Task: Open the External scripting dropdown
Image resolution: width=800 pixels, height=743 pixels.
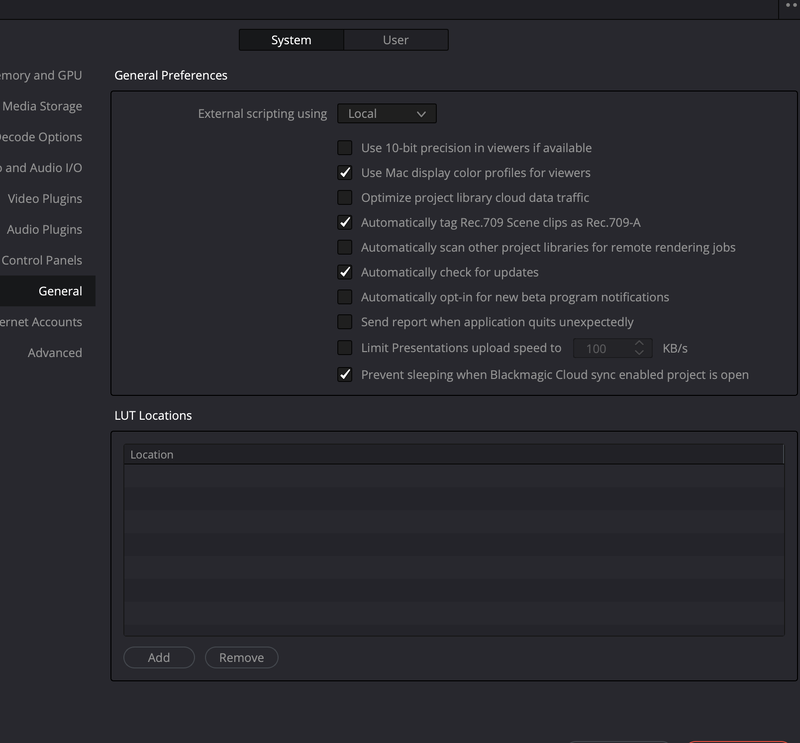Action: coord(386,113)
